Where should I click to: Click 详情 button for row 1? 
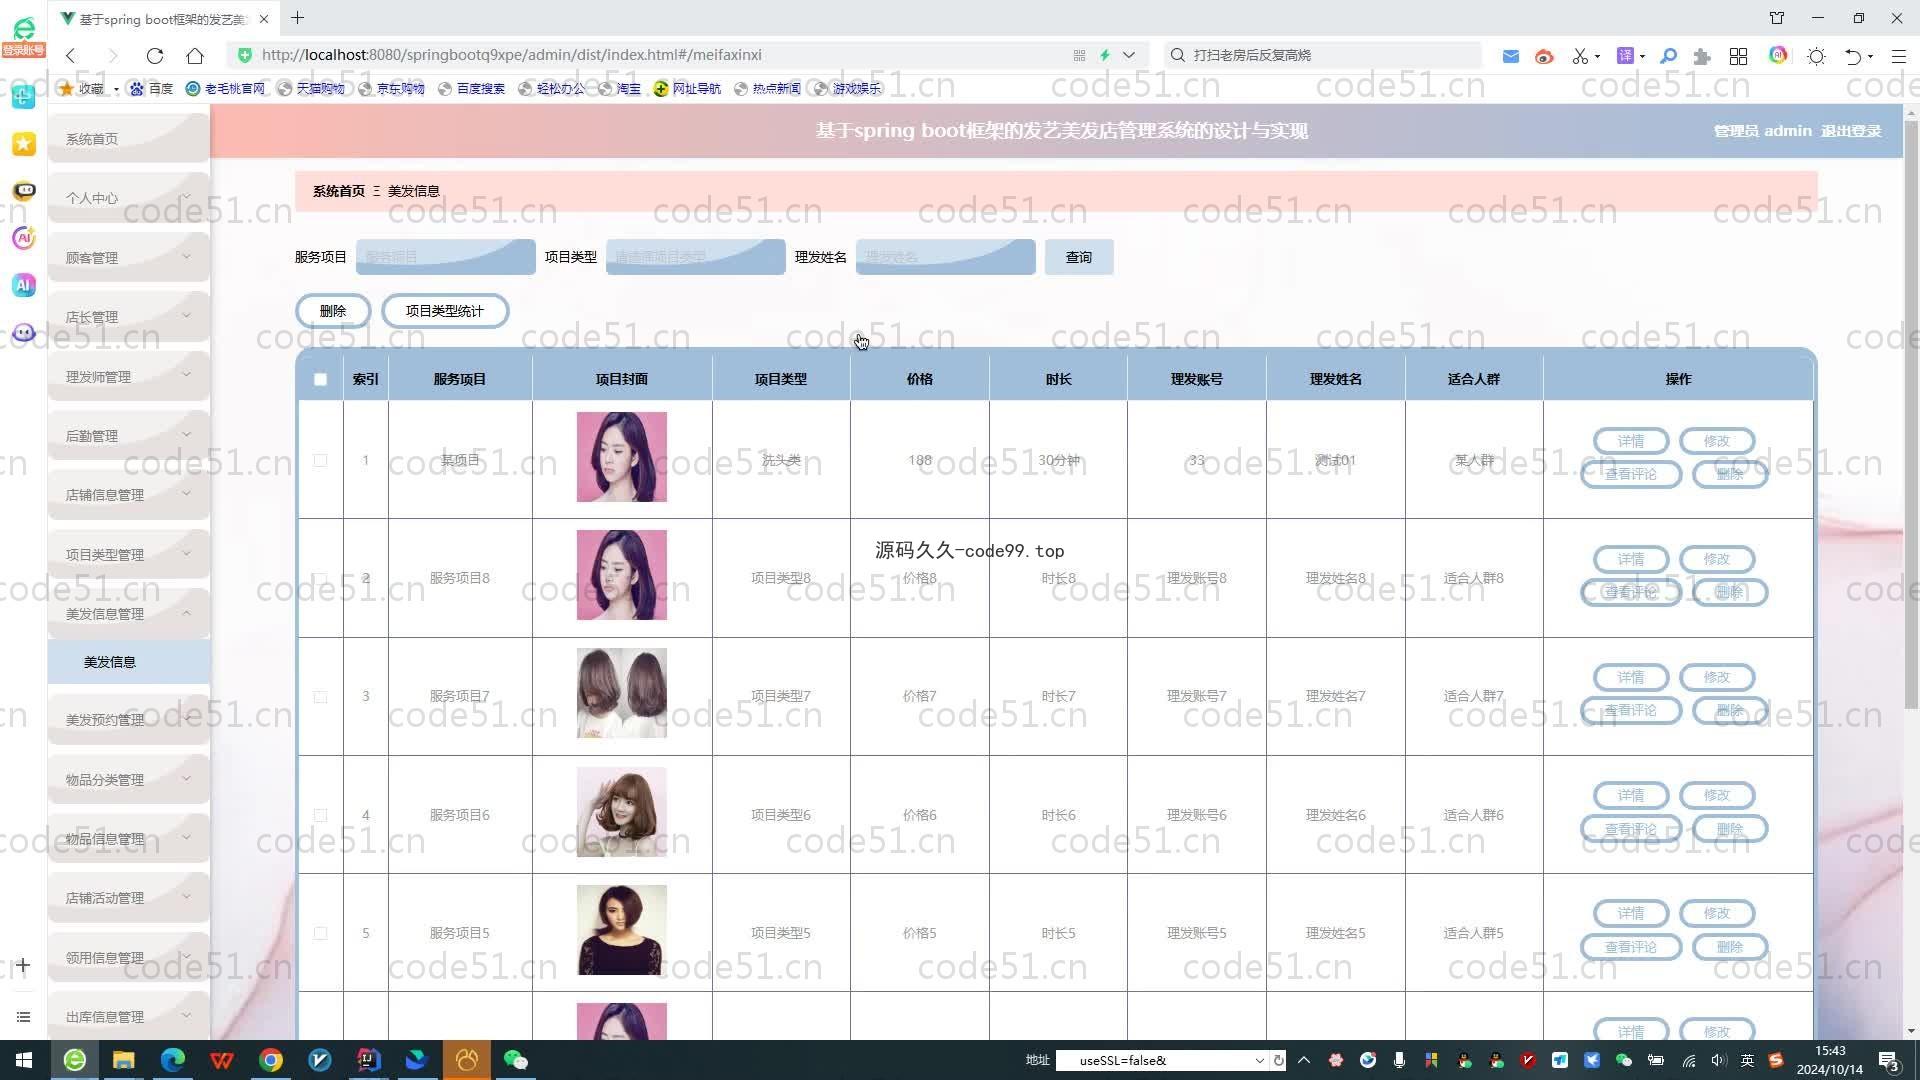[1630, 441]
